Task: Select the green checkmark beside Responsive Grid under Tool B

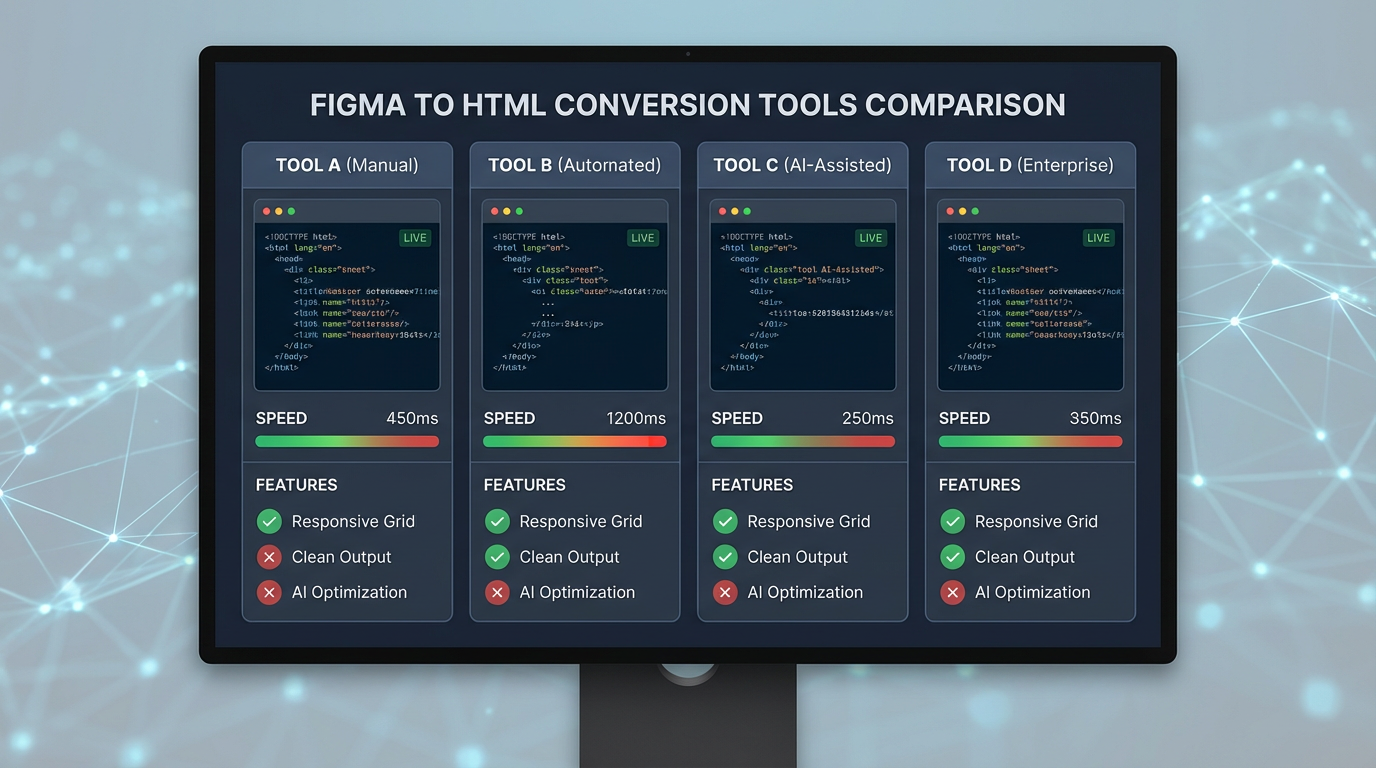Action: pos(497,521)
